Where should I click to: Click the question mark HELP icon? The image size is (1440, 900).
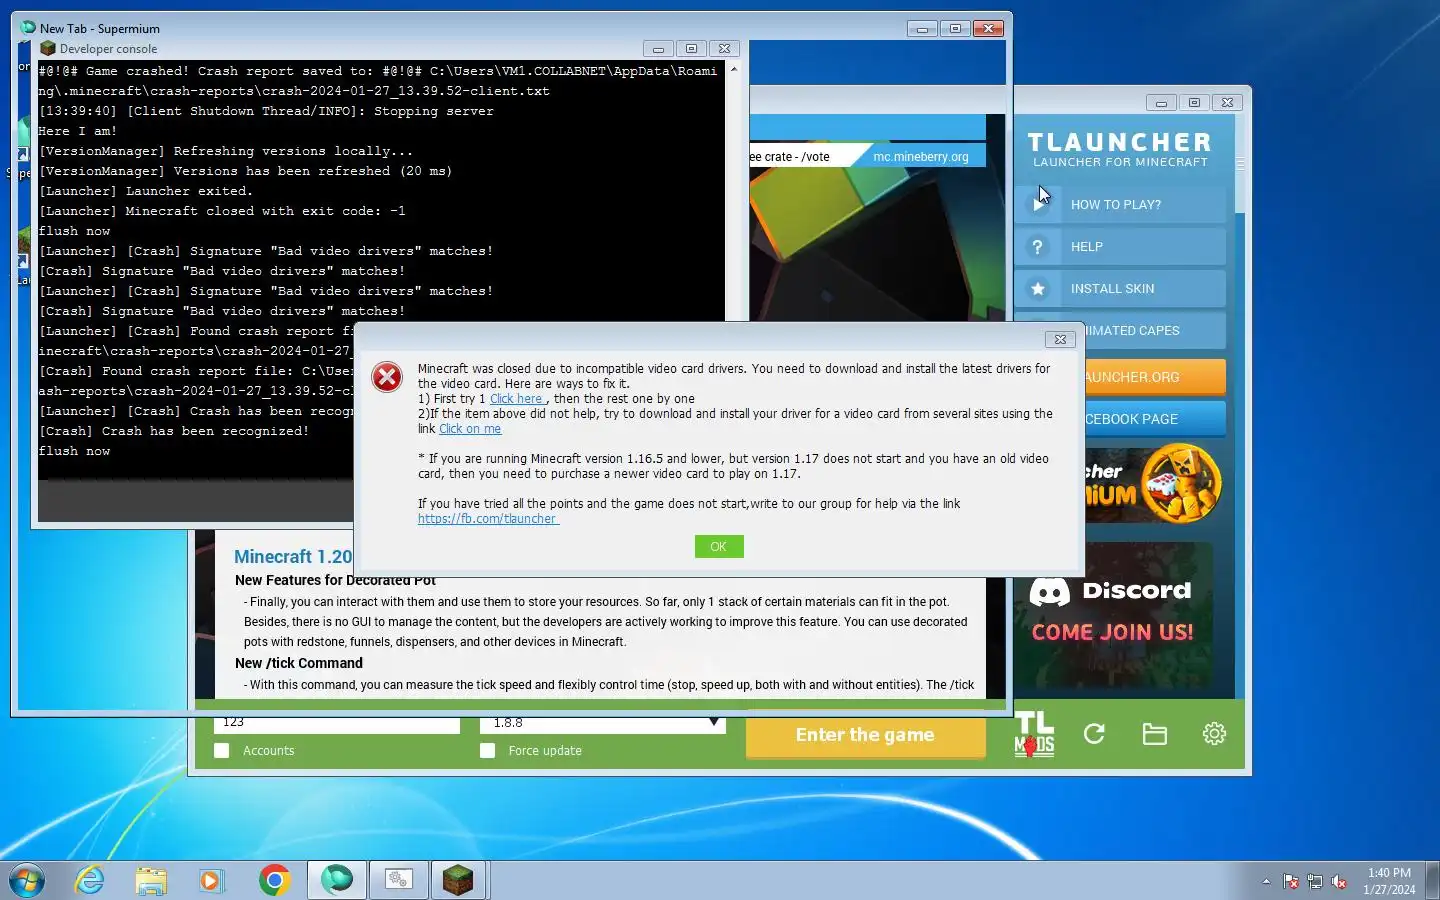1038,246
